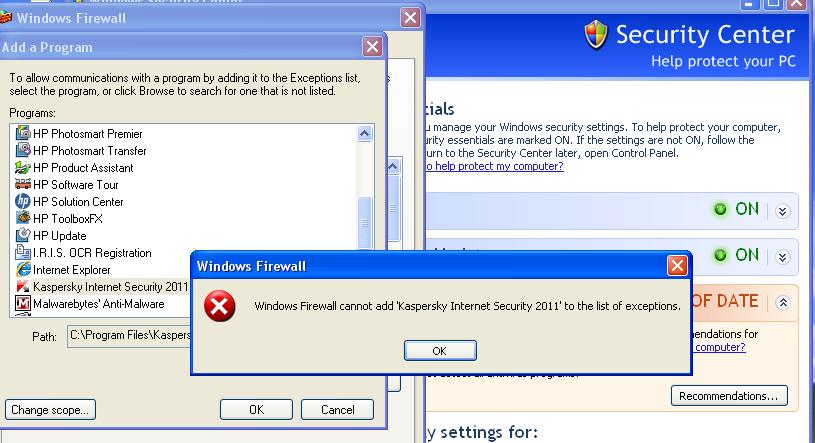Viewport: 815px width, 443px height.
Task: Click the HP Photosmart Transfer icon
Action: point(22,150)
